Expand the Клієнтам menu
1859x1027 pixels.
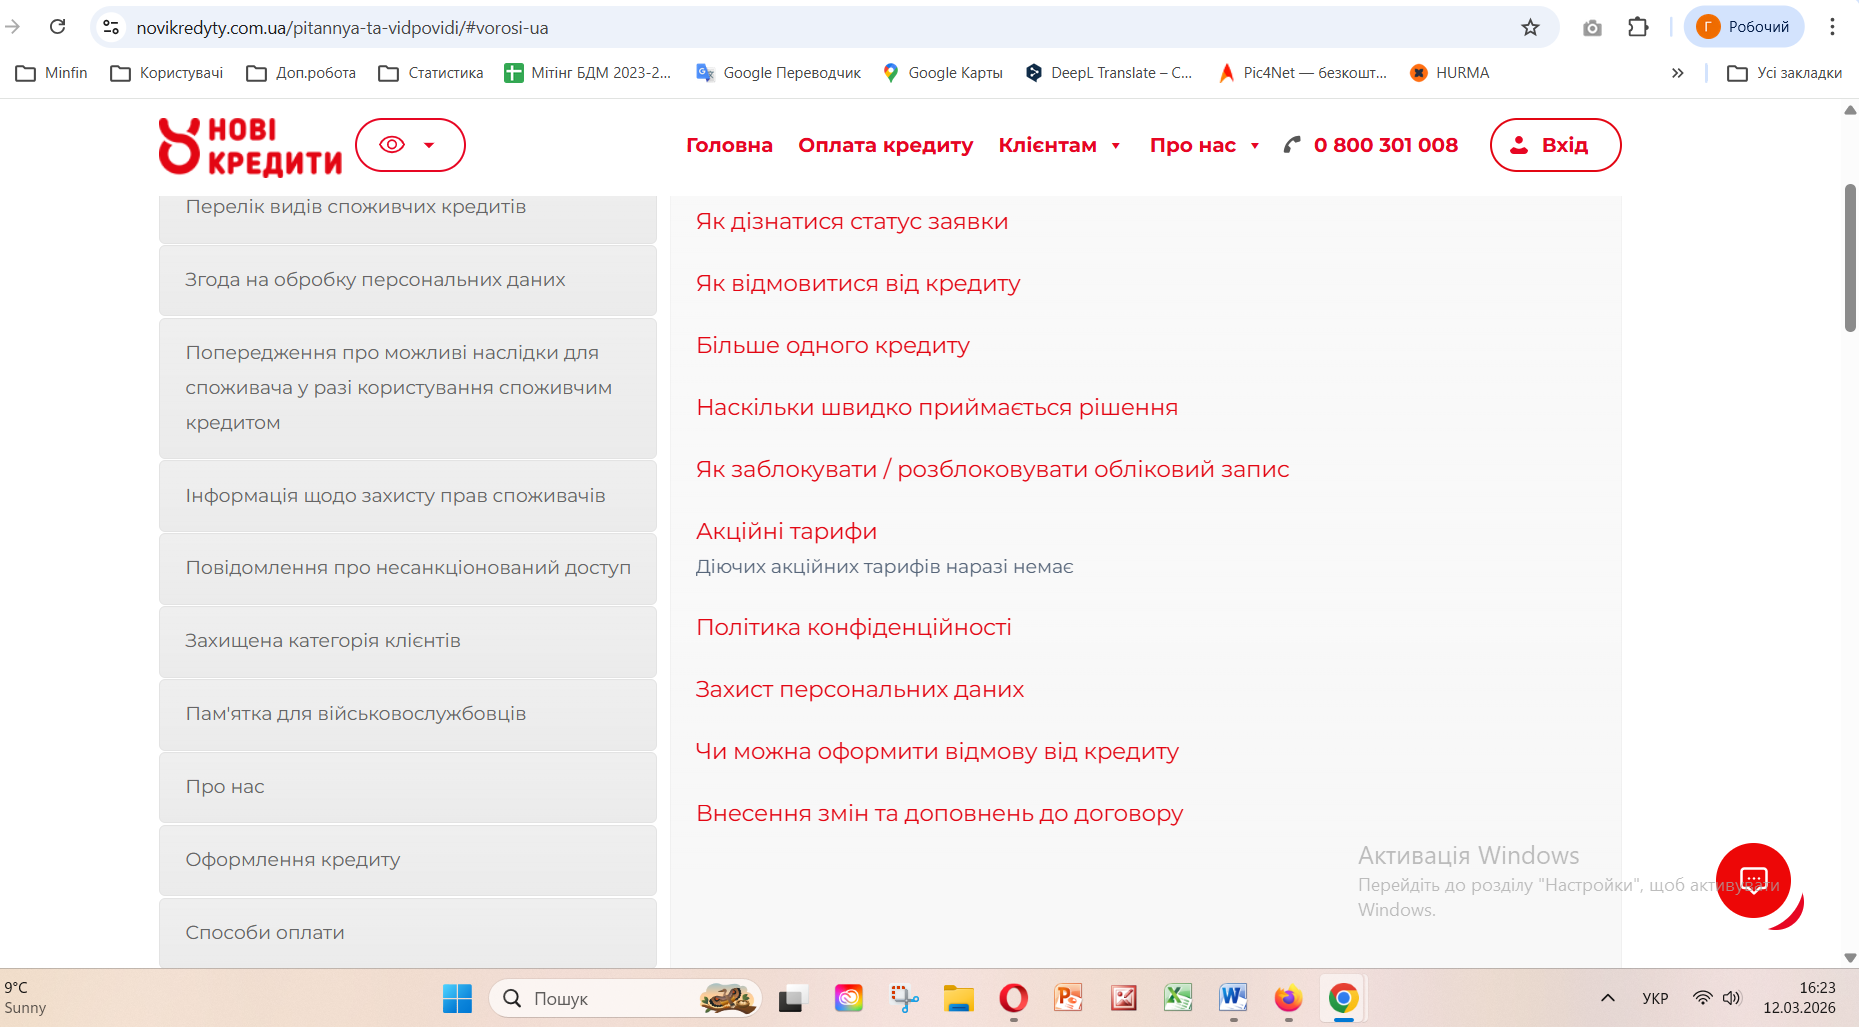tap(1060, 145)
